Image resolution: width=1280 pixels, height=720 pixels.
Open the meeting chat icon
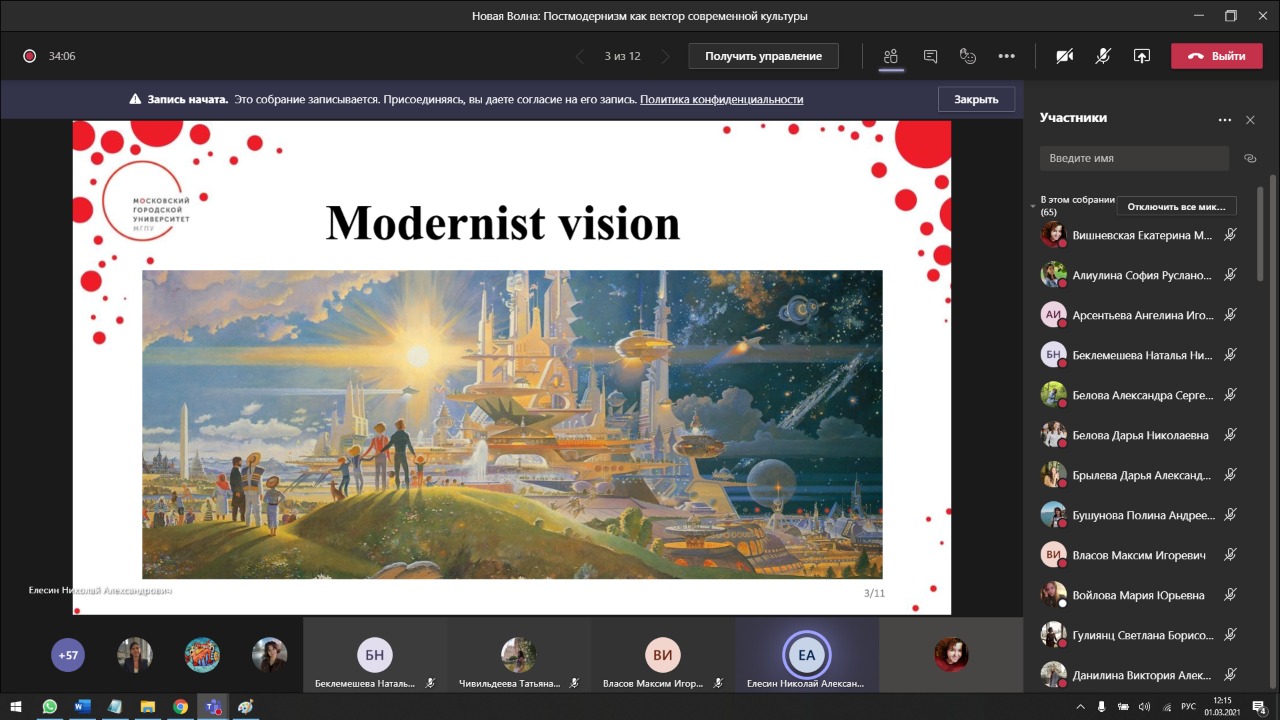[930, 56]
